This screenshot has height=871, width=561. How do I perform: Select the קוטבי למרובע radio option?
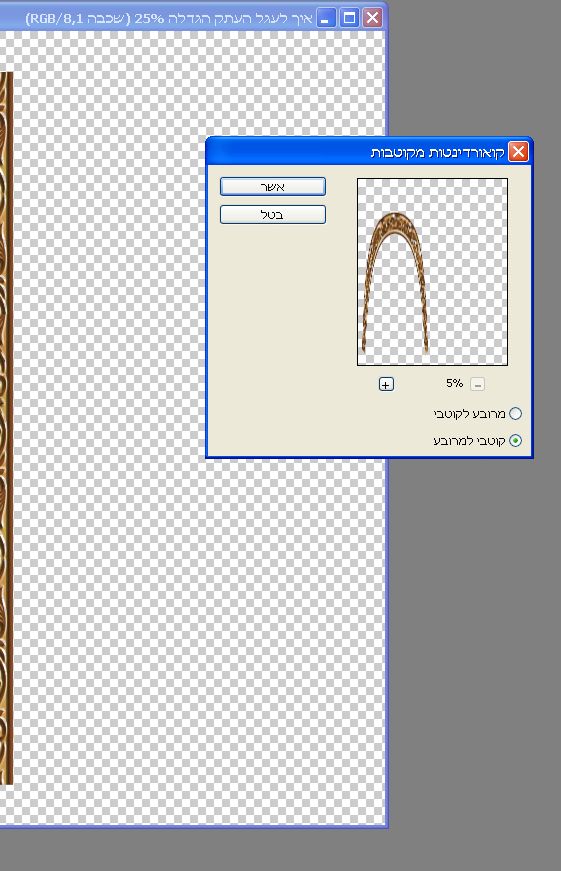[x=515, y=440]
